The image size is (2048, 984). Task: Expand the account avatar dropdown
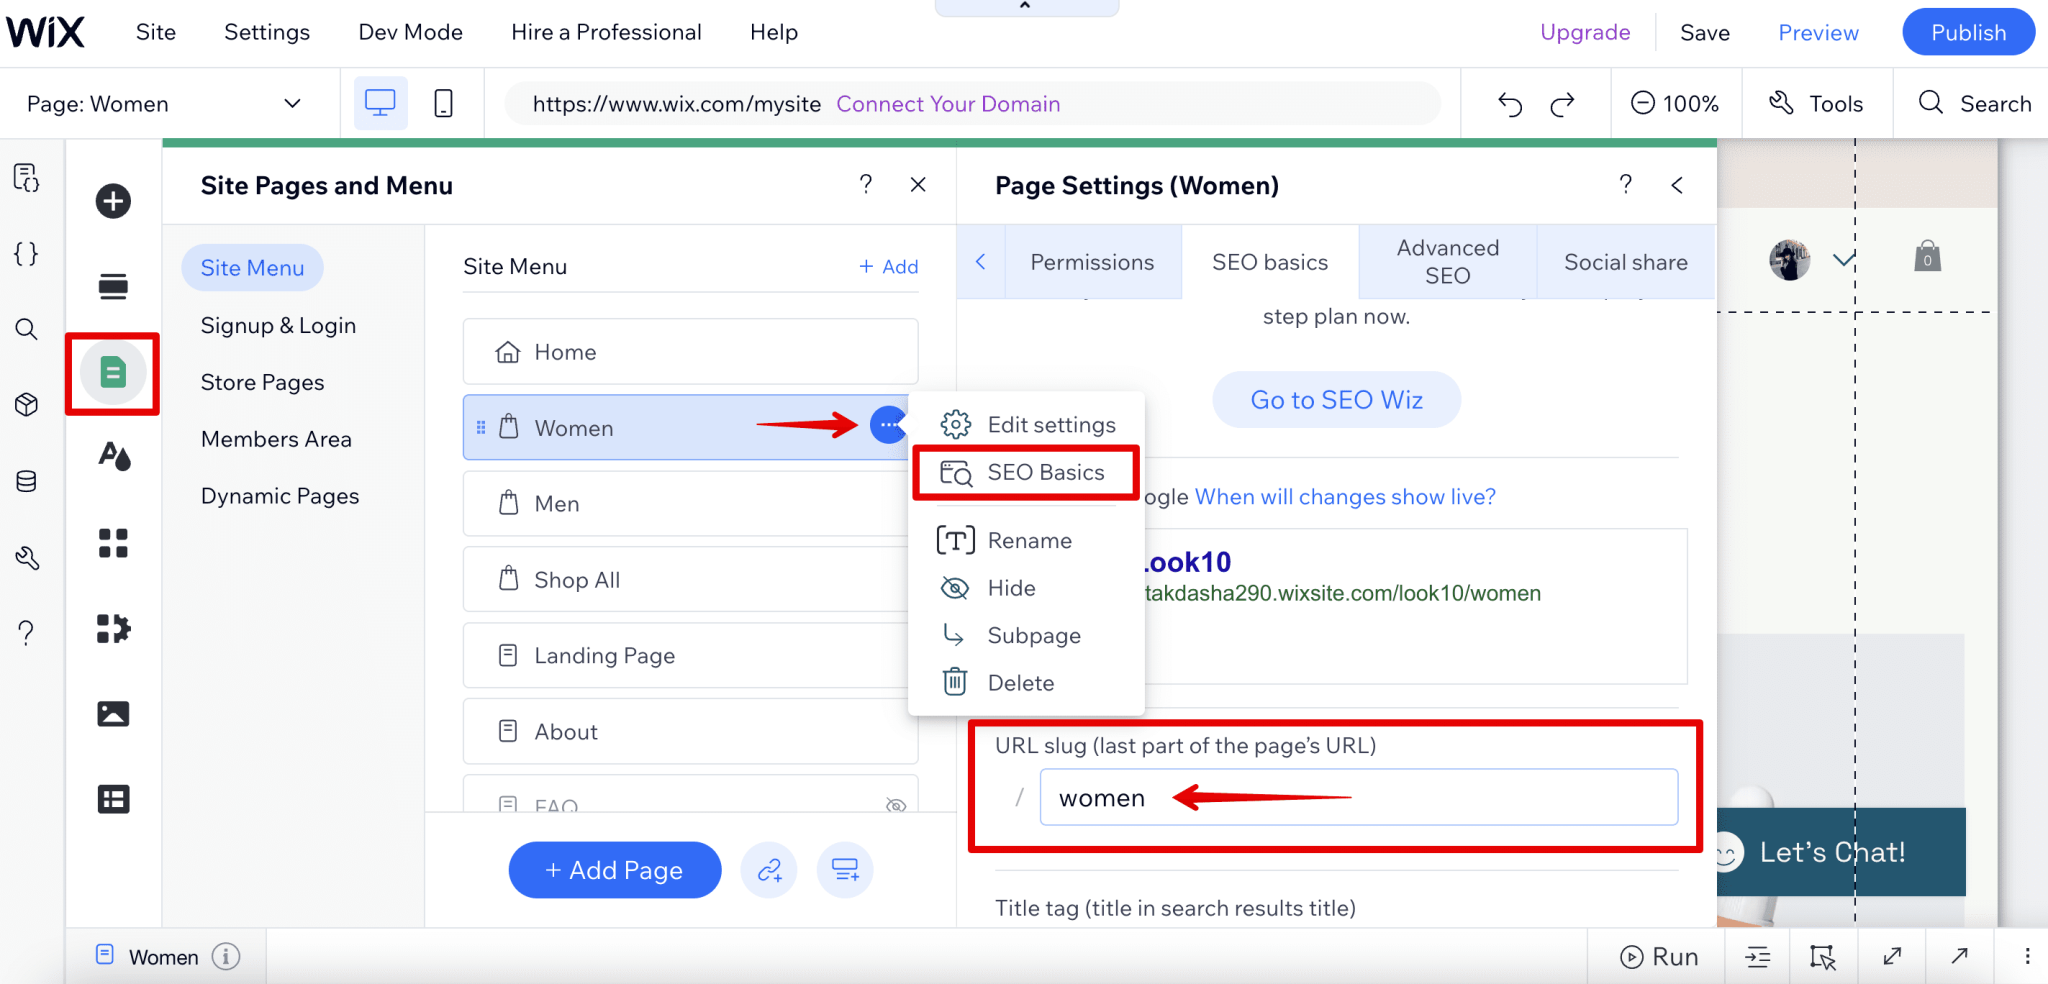tap(1843, 259)
